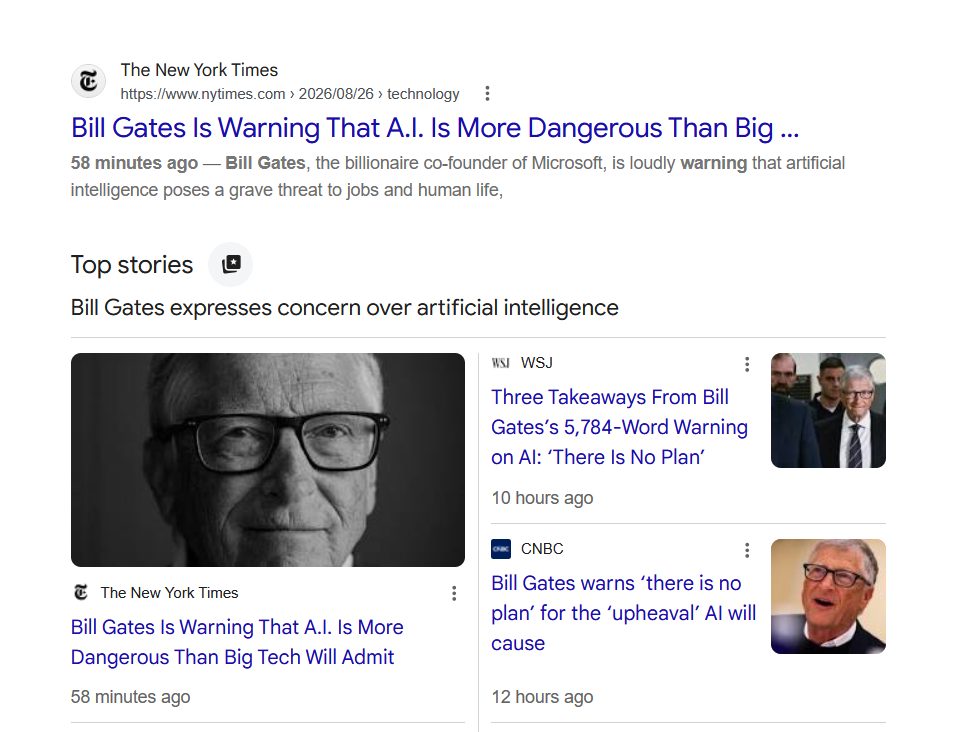Click '12 hours ago' timestamp on CNBC story
The height and width of the screenshot is (732, 977).
(542, 696)
